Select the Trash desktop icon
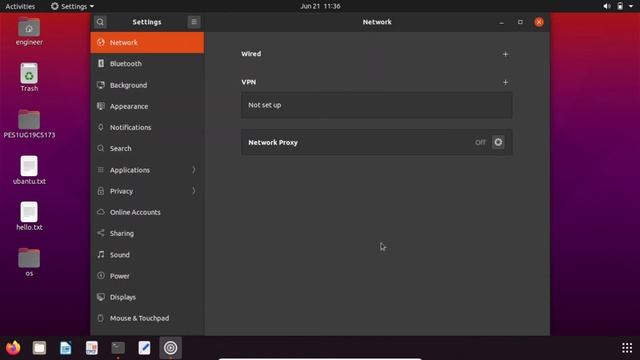 (x=29, y=78)
